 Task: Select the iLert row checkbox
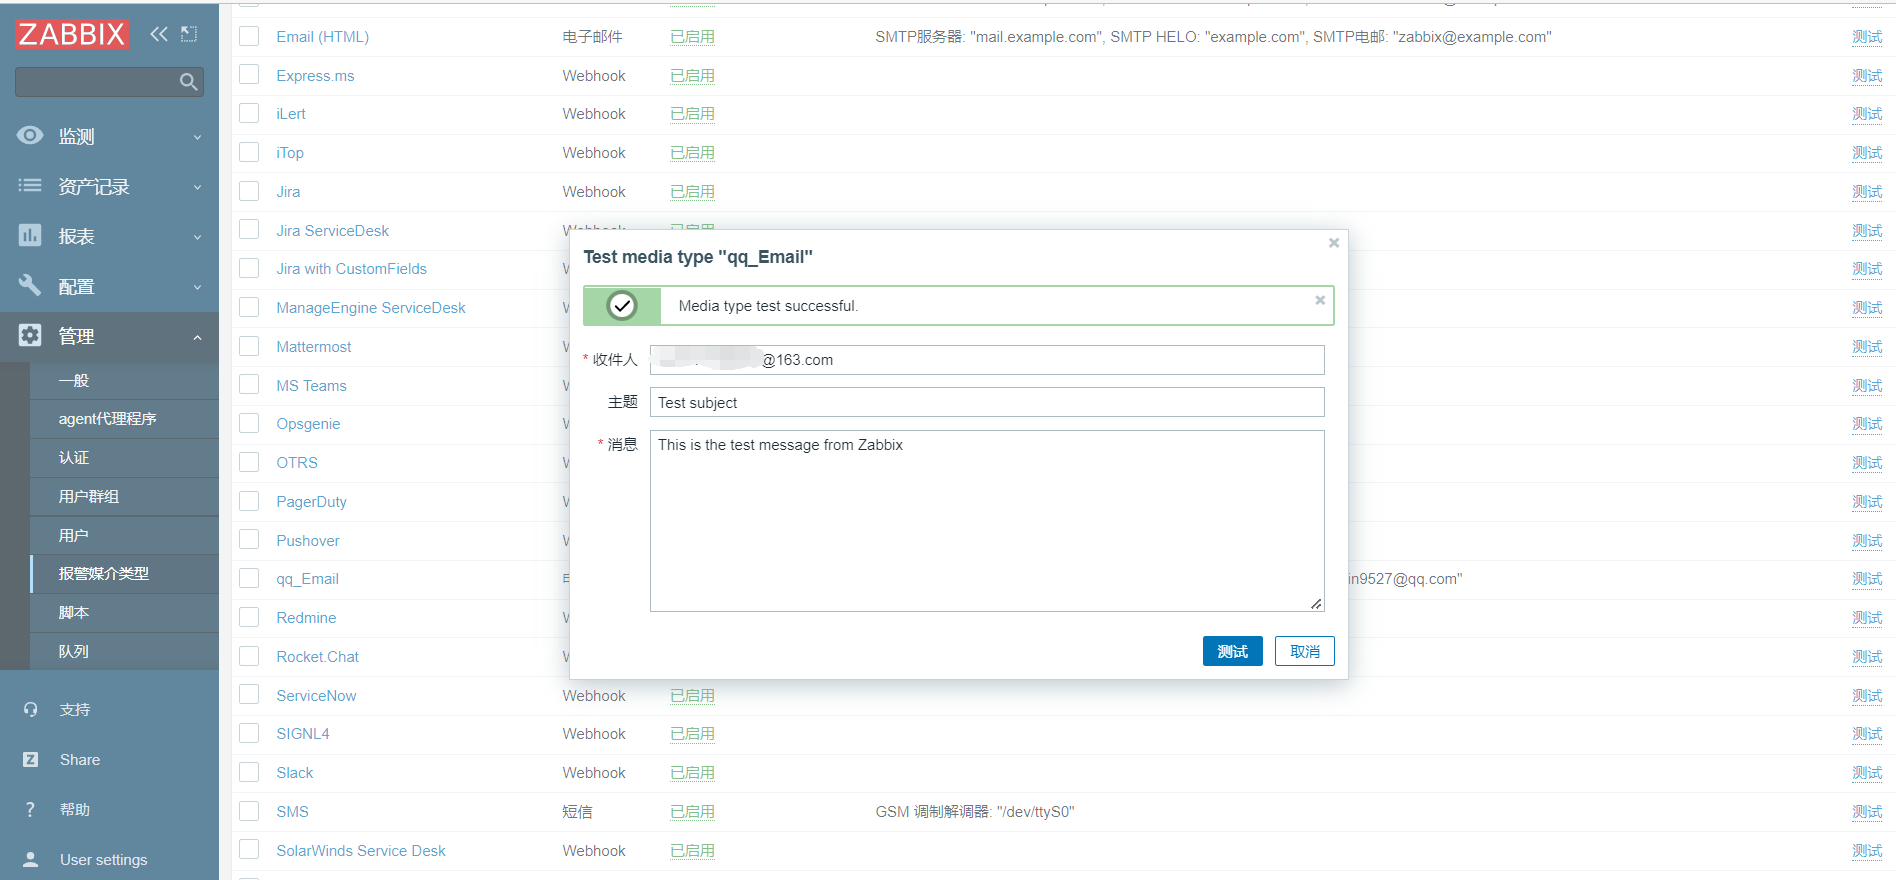pos(249,113)
